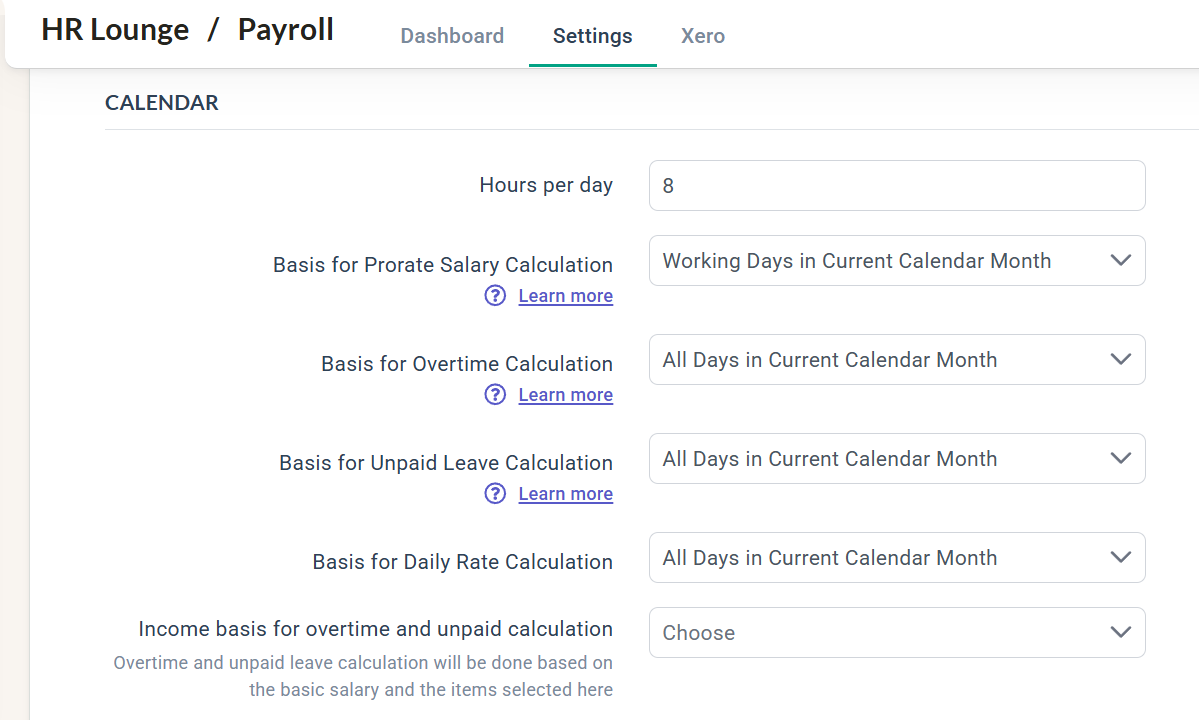
Task: Open the Basis for Unpaid Leave Calculation dropdown
Action: 897,458
